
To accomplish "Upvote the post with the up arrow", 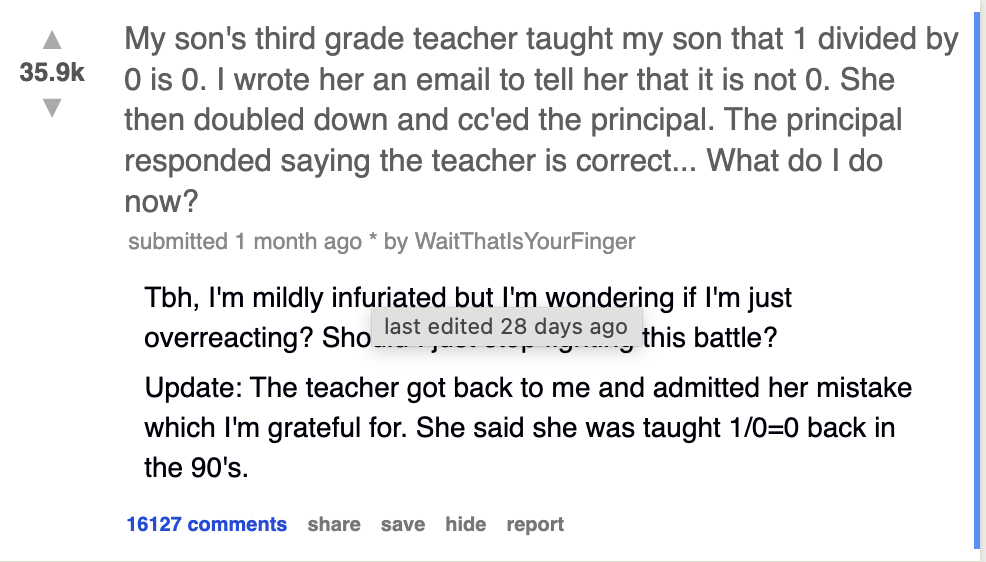I will tap(51, 43).
